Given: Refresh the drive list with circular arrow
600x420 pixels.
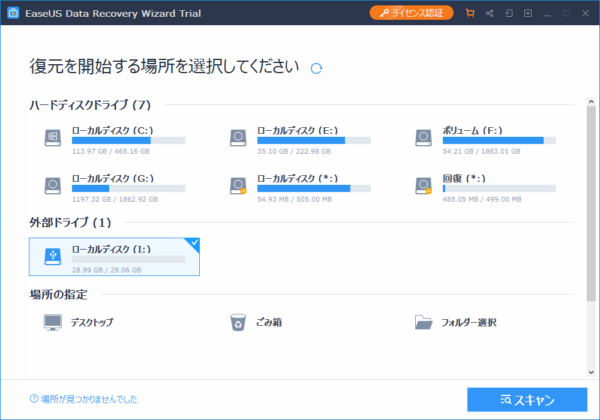Looking at the screenshot, I should tap(316, 68).
